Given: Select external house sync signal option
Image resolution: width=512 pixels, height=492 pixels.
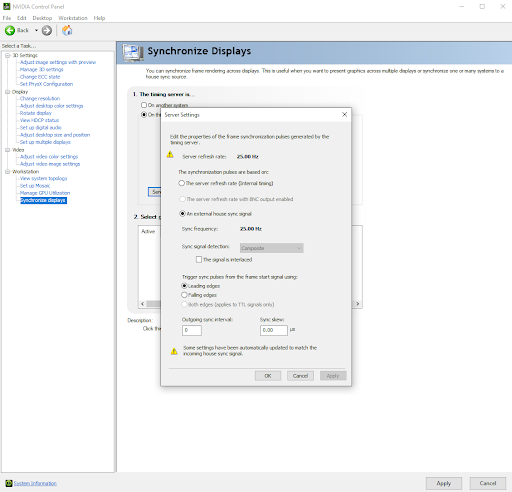Looking at the screenshot, I should [x=182, y=214].
